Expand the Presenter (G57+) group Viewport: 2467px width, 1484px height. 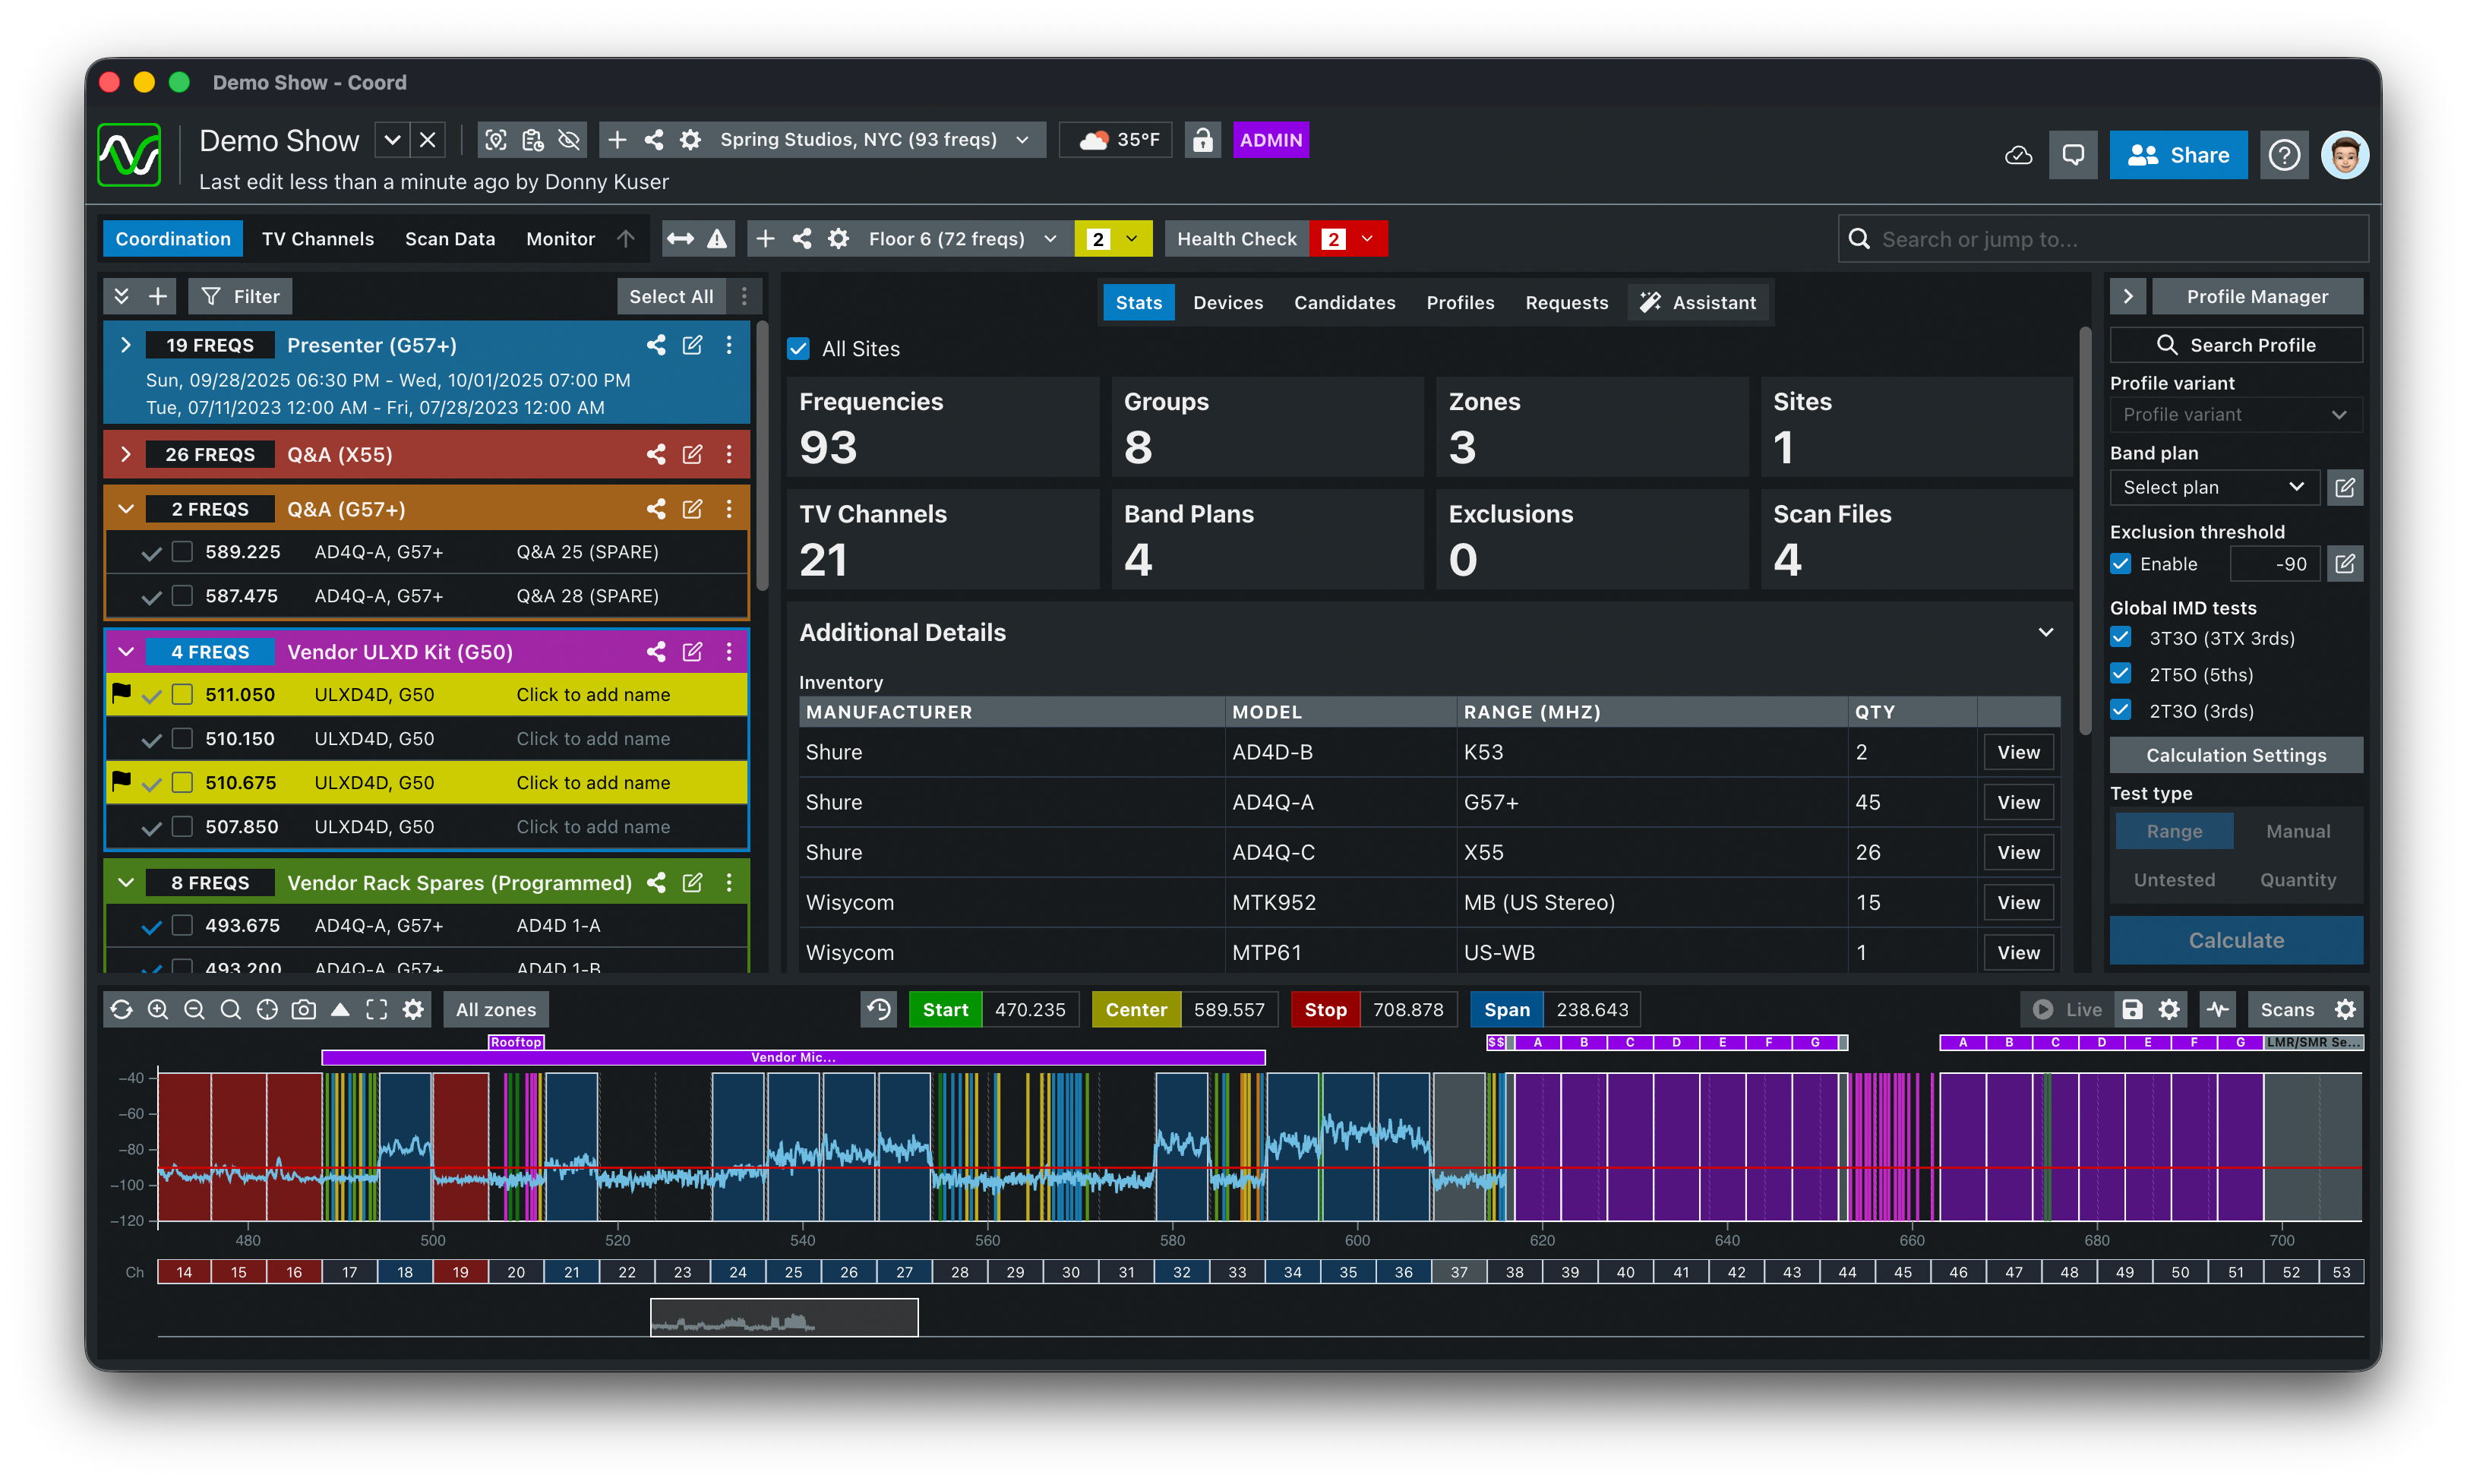pos(126,345)
